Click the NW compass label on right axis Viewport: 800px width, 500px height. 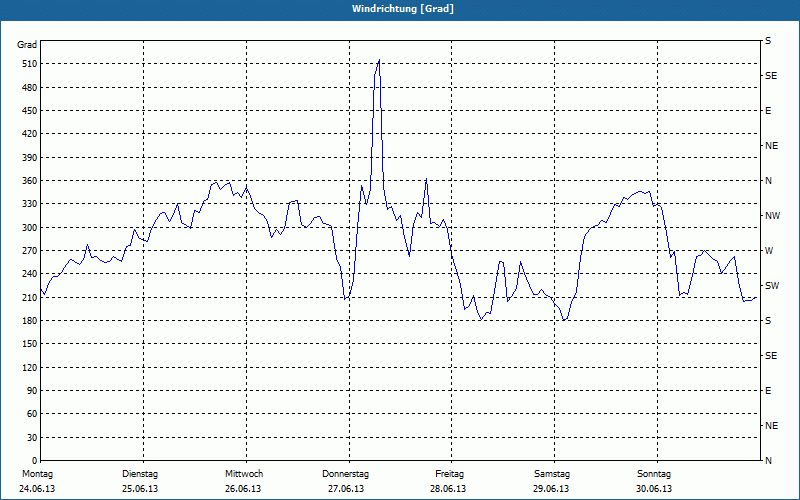click(772, 216)
